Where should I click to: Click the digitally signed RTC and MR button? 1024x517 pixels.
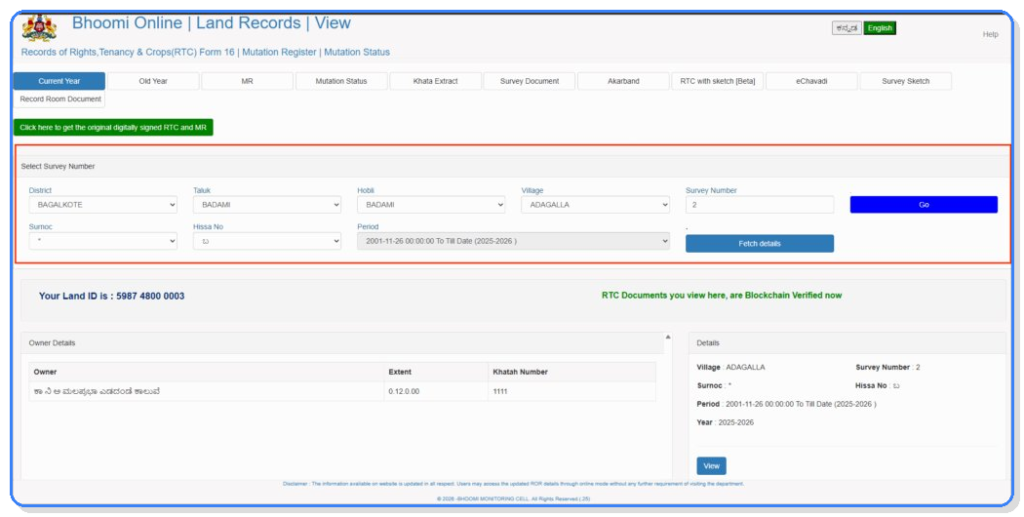[113, 128]
